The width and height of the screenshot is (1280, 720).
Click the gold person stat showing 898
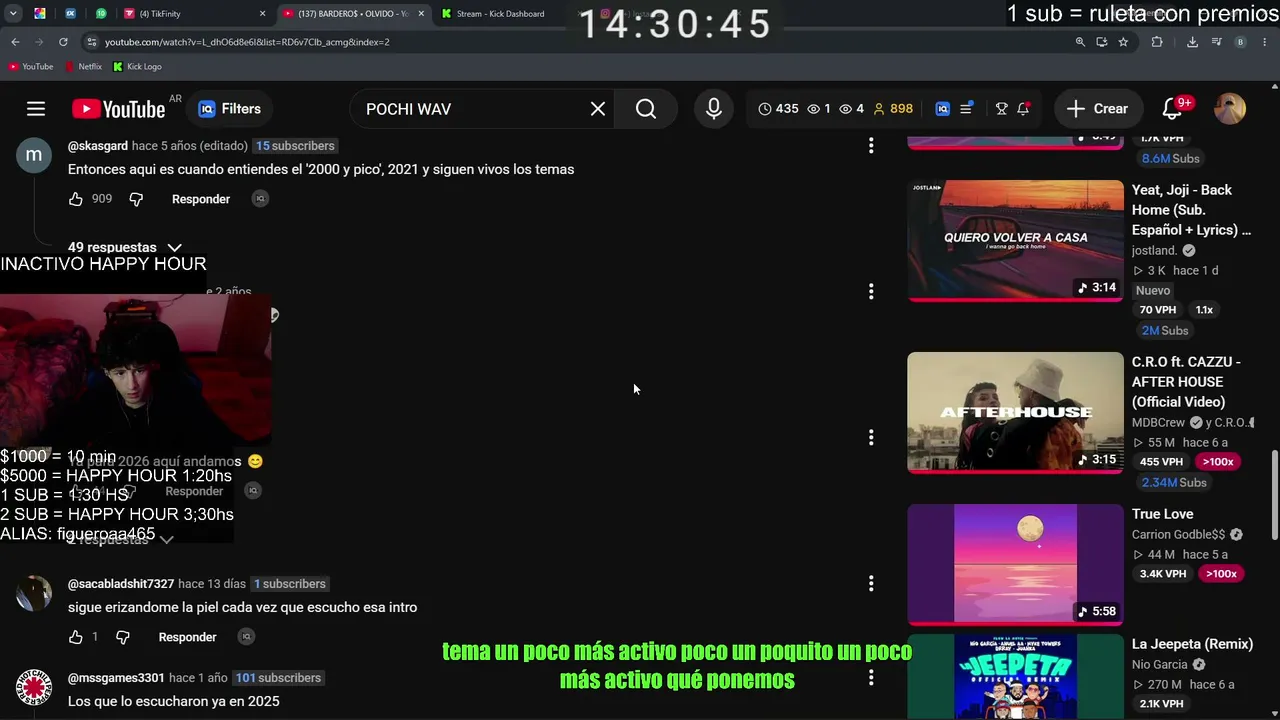click(x=893, y=109)
